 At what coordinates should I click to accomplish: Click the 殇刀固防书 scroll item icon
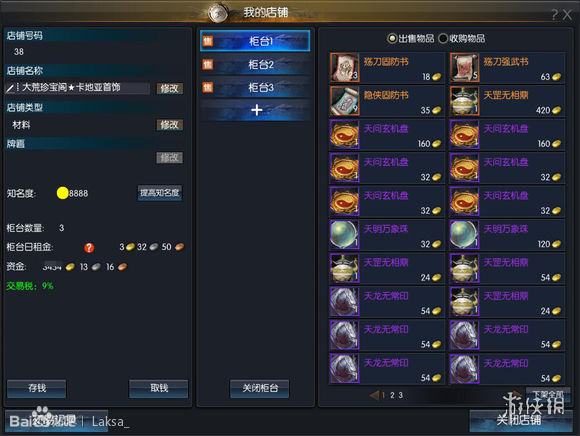(x=344, y=67)
